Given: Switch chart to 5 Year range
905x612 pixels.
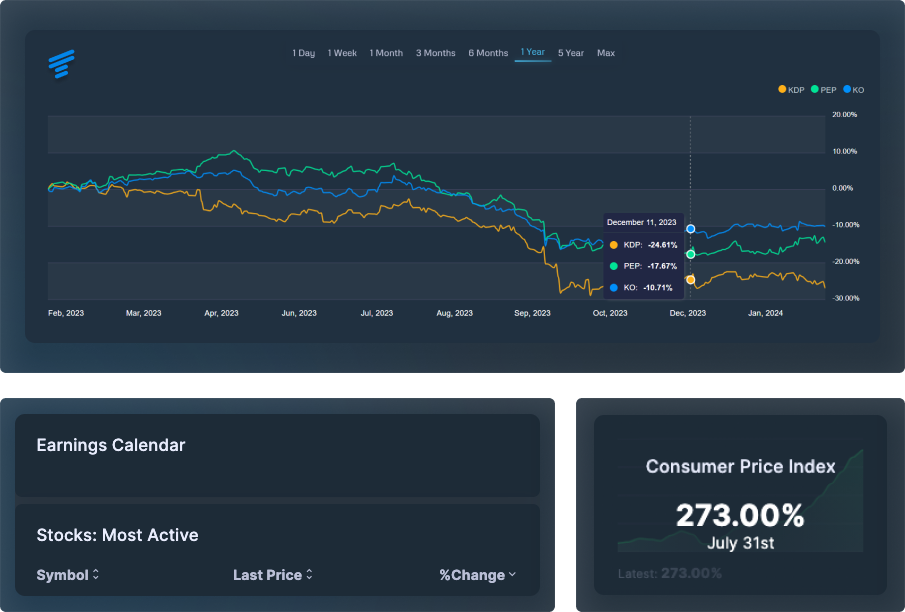Looking at the screenshot, I should [x=571, y=53].
